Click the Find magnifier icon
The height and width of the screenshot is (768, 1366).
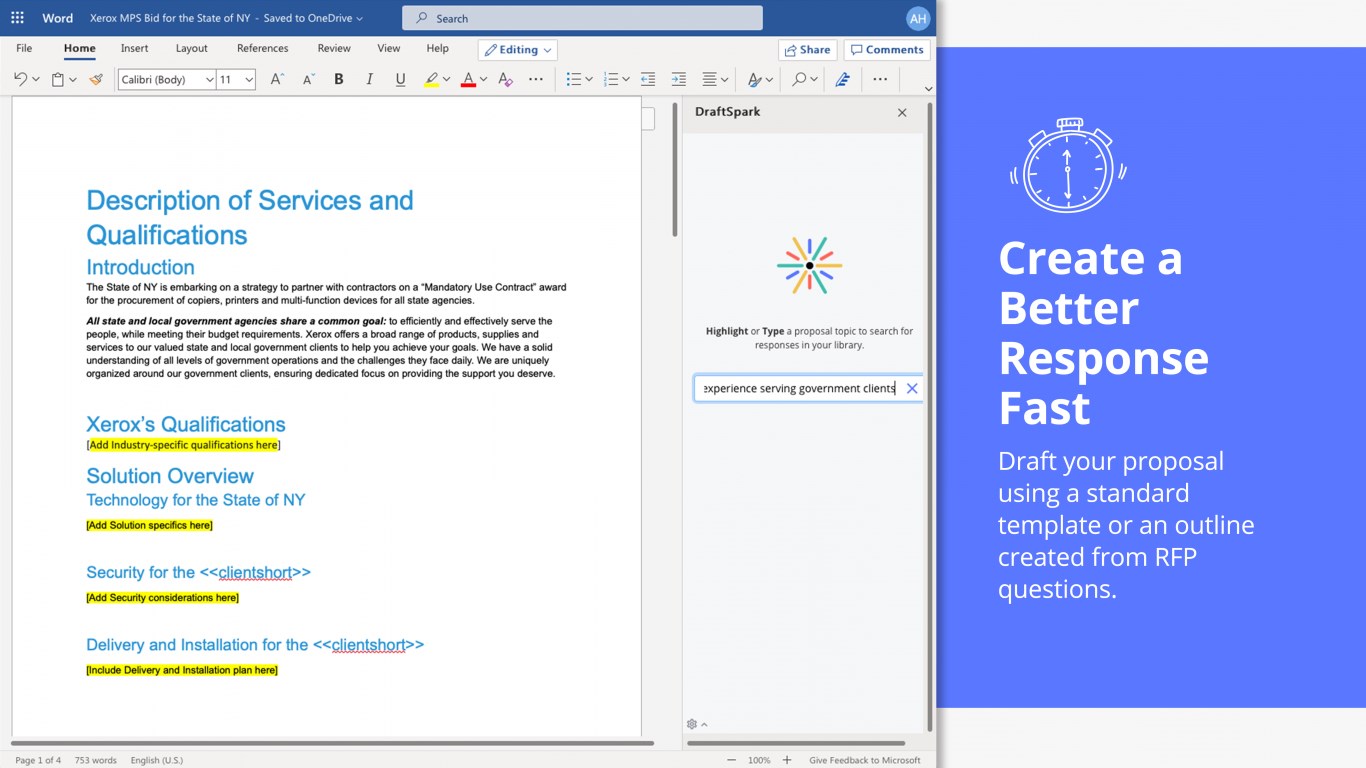tap(799, 79)
